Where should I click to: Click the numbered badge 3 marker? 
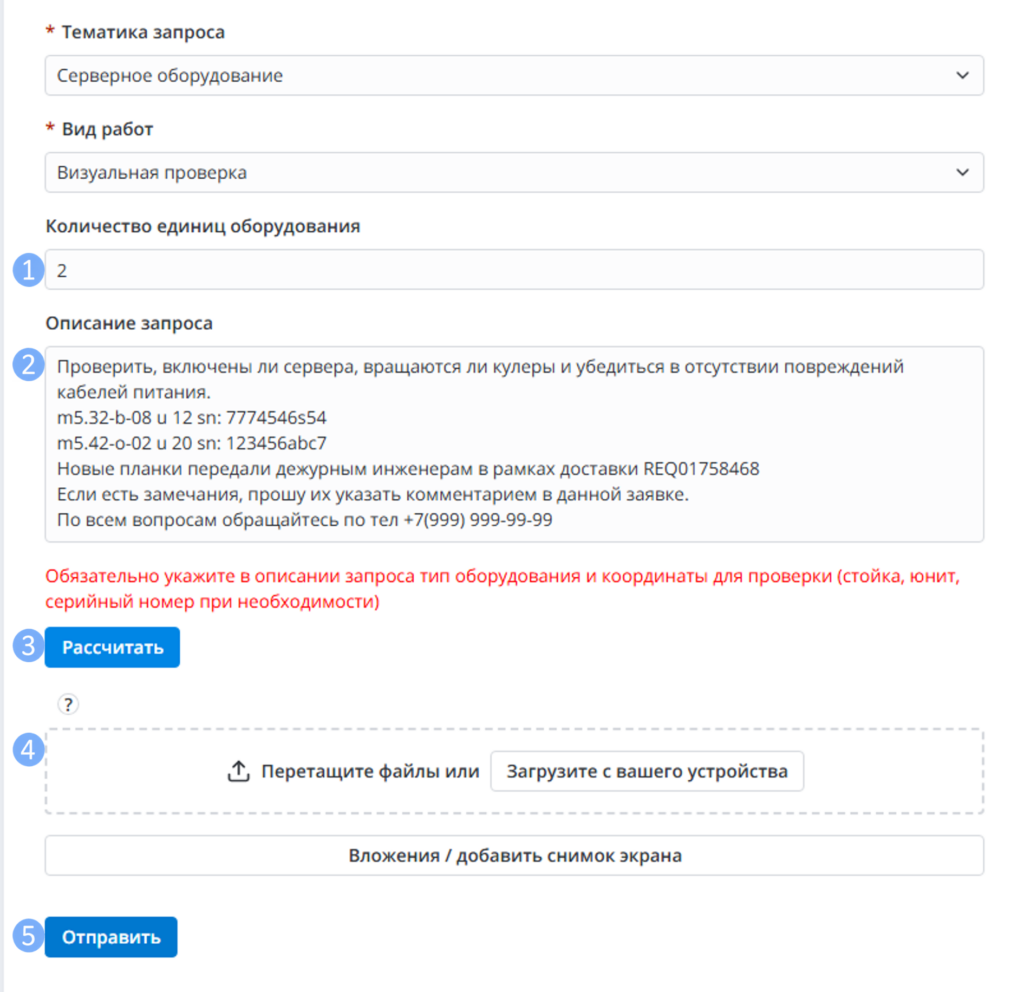[x=28, y=646]
